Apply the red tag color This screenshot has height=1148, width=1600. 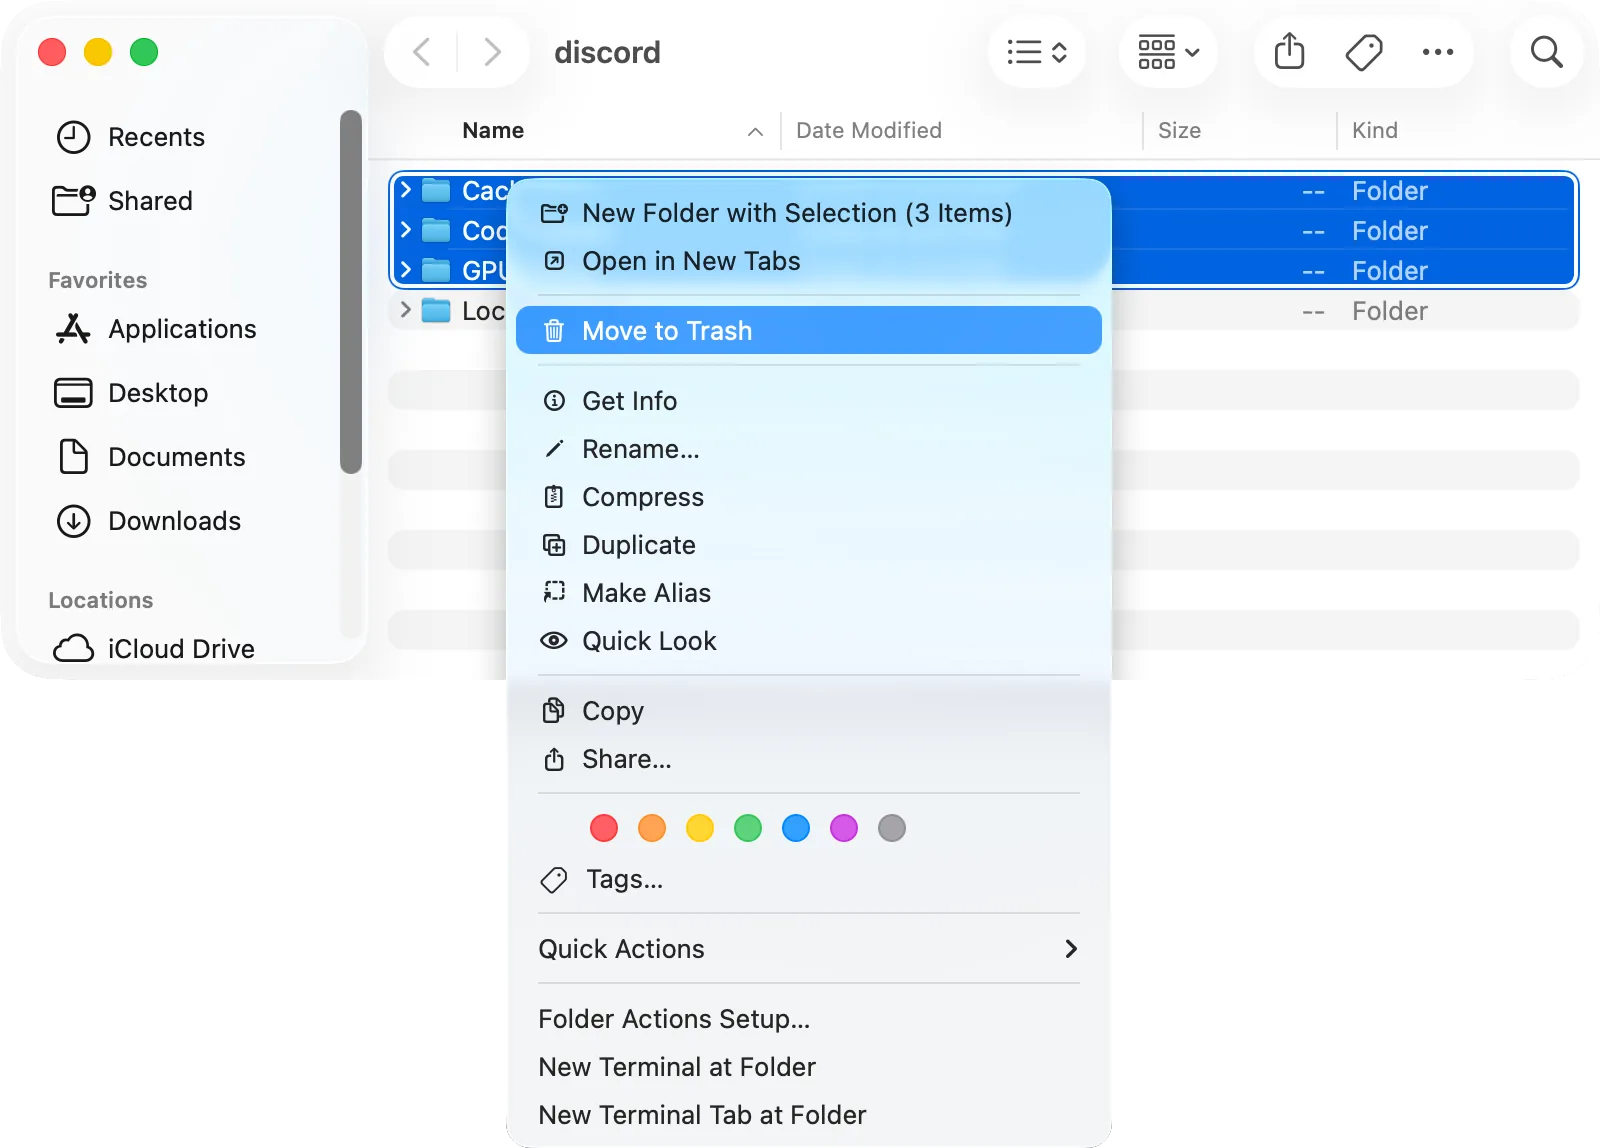(604, 828)
